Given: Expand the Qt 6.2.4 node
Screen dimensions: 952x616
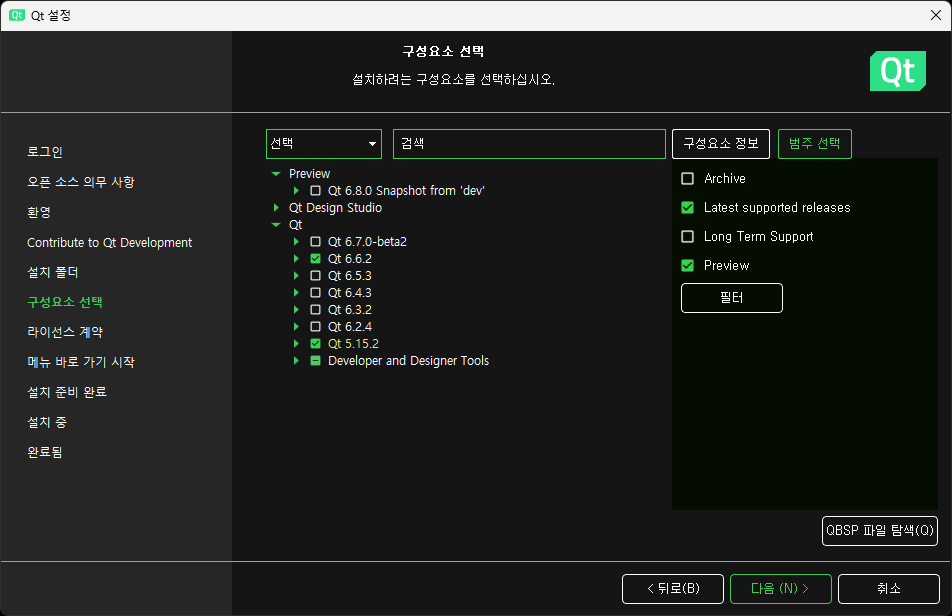Looking at the screenshot, I should coord(296,327).
